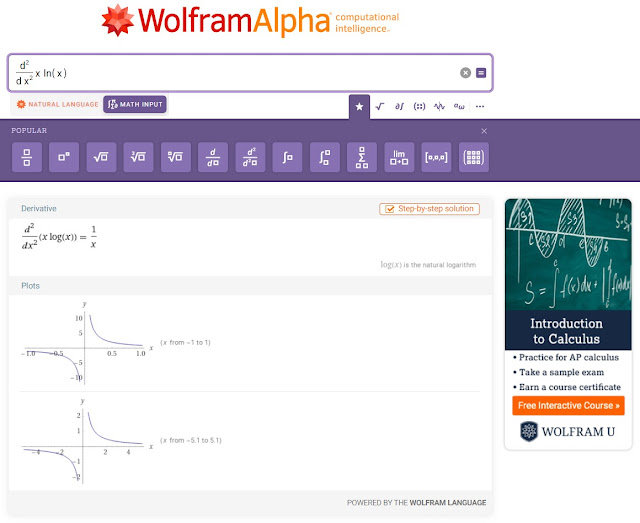Insert an indefinite integral template
This screenshot has height=523, width=640.
point(287,157)
